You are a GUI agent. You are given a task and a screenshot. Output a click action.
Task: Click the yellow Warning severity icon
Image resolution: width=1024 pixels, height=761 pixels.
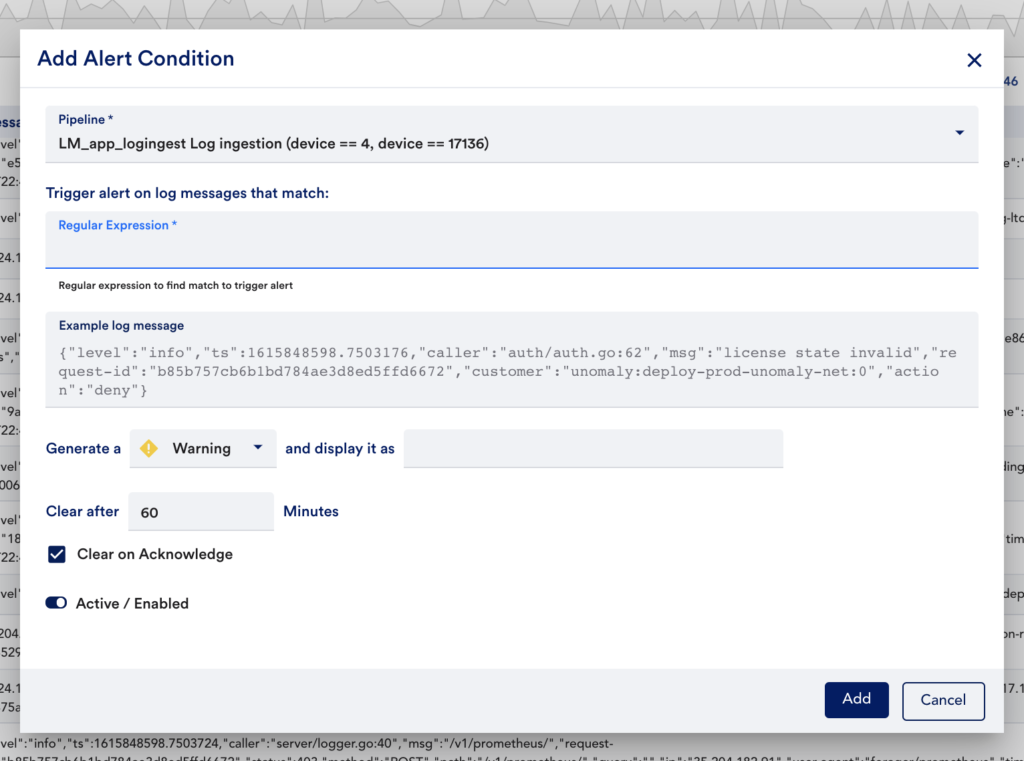[x=149, y=448]
